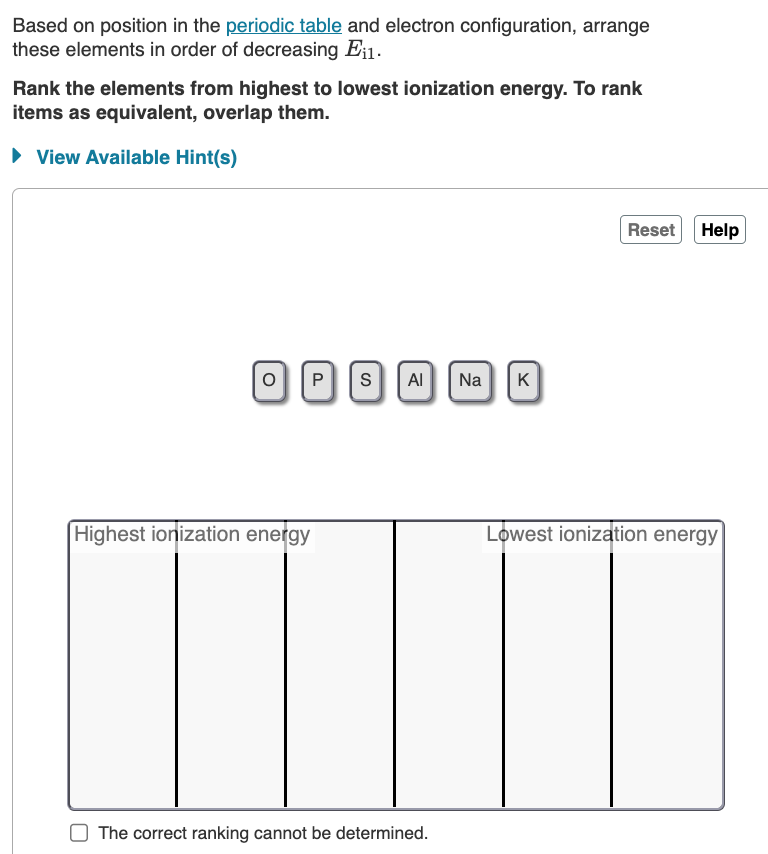Screen dimensions: 768x854
Task: Select the P element tile
Action: (x=317, y=380)
